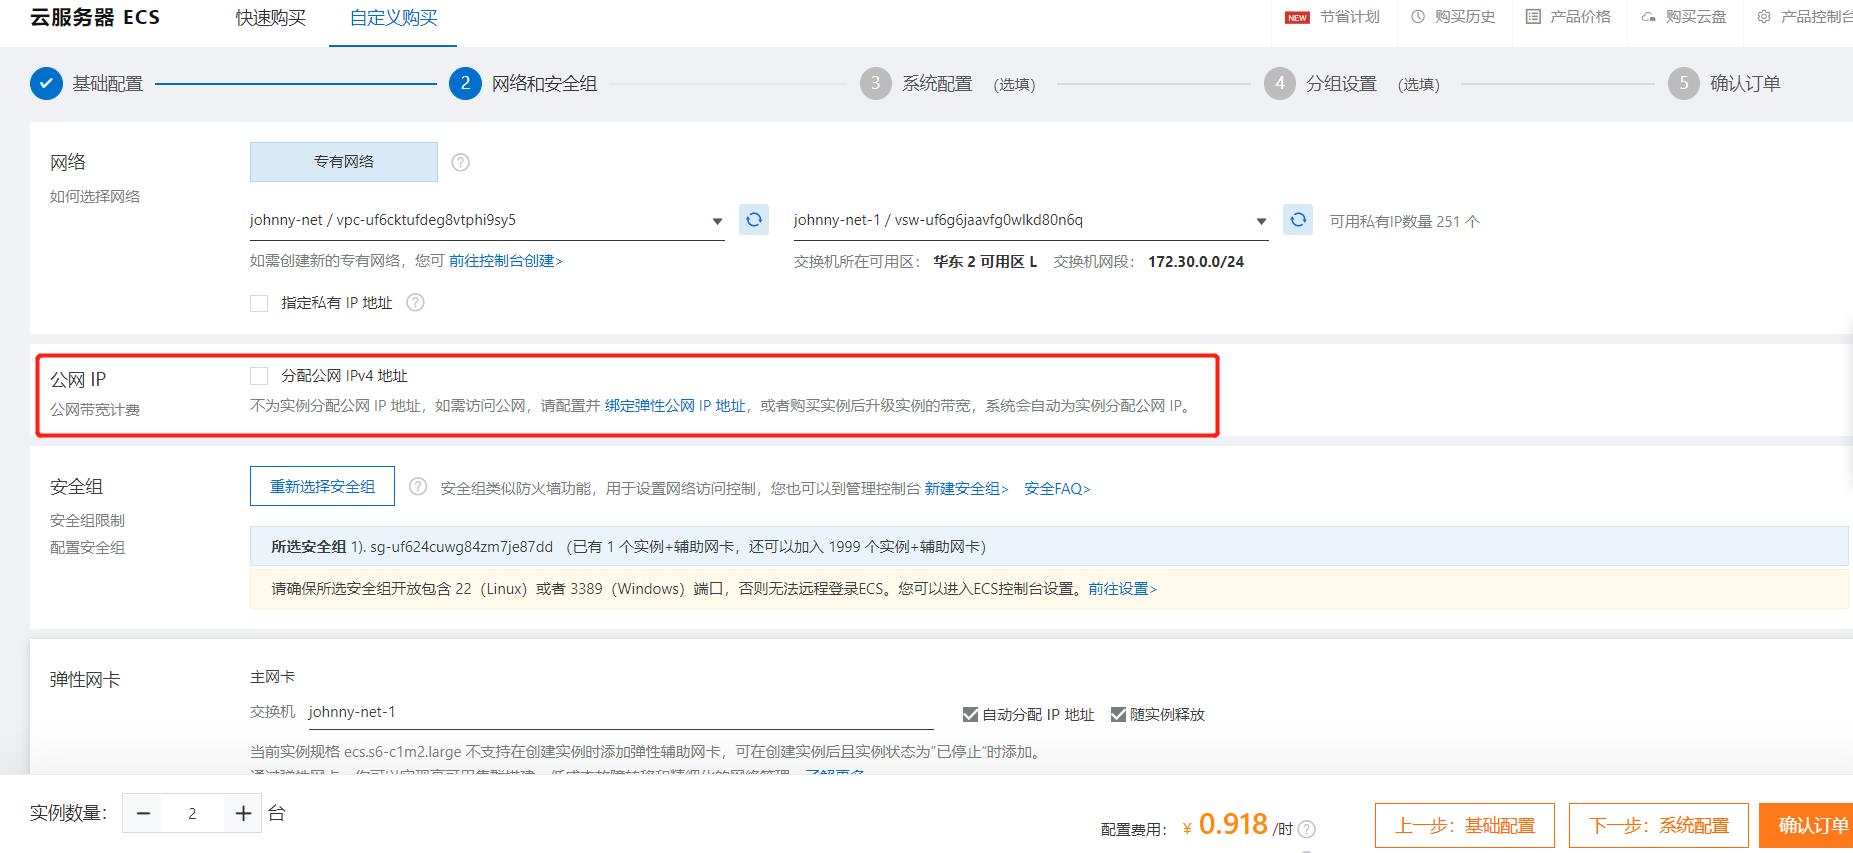Screen dimensions: 1853x853
Task: Expand the johnny-net-1 vSwitch dropdown
Action: click(1031, 220)
